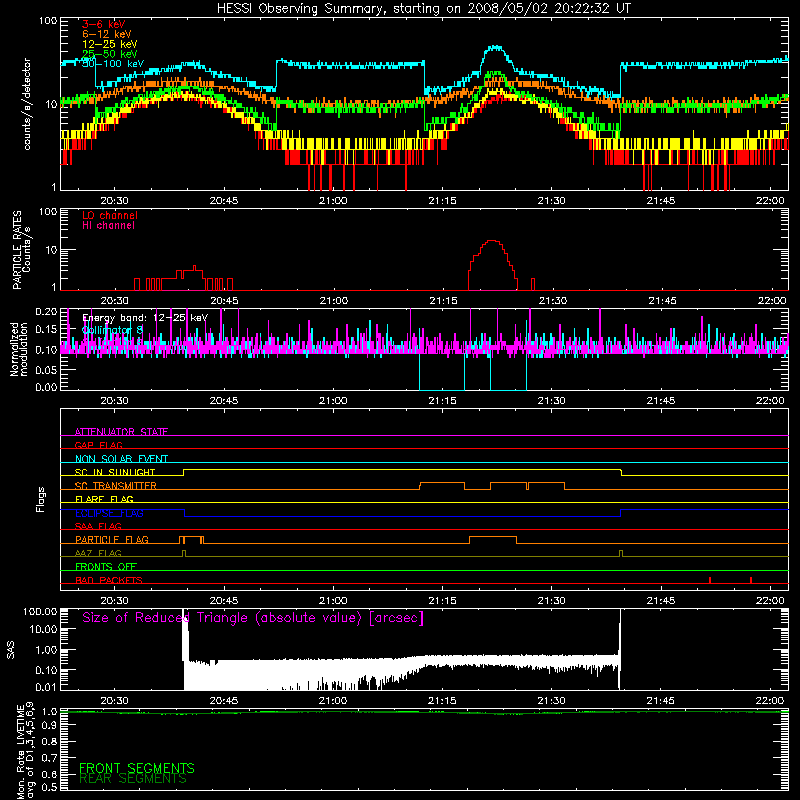The height and width of the screenshot is (800, 800).
Task: Click the 21:00 label under the Flags panel
Action: [333, 601]
